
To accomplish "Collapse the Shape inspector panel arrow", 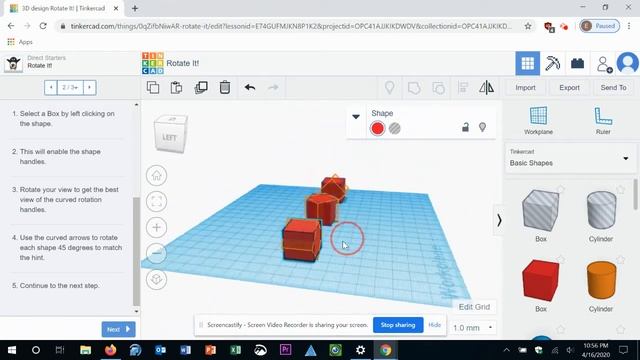I will pos(356,117).
